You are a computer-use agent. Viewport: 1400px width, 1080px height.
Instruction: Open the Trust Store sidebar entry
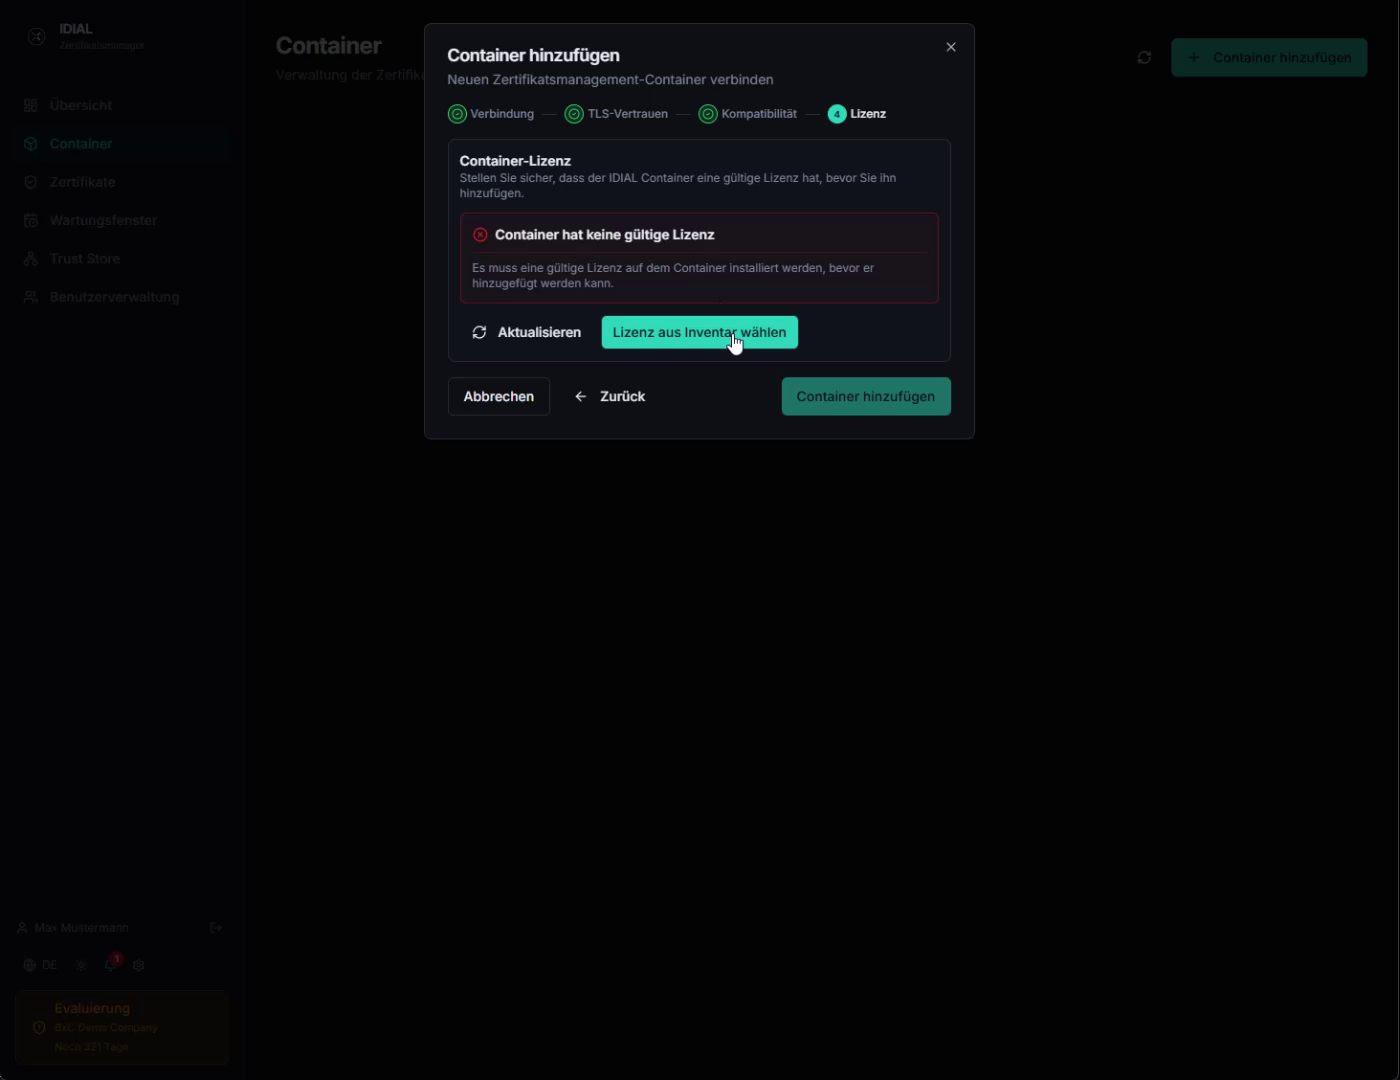click(84, 258)
